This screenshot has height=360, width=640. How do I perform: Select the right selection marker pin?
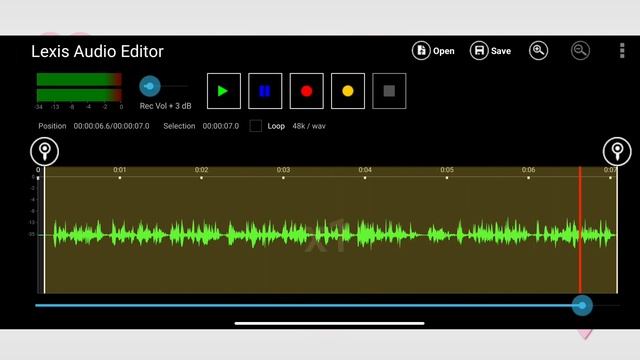click(x=617, y=151)
